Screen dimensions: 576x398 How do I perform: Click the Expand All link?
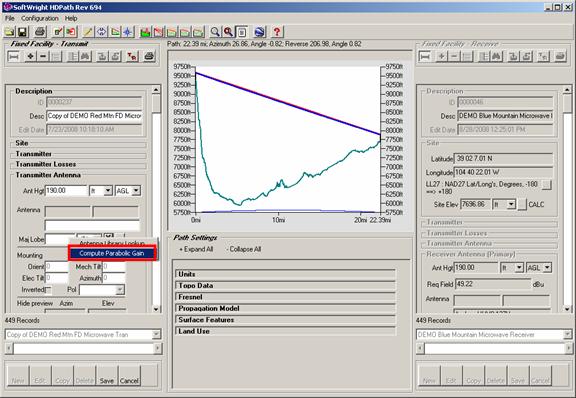click(x=196, y=249)
